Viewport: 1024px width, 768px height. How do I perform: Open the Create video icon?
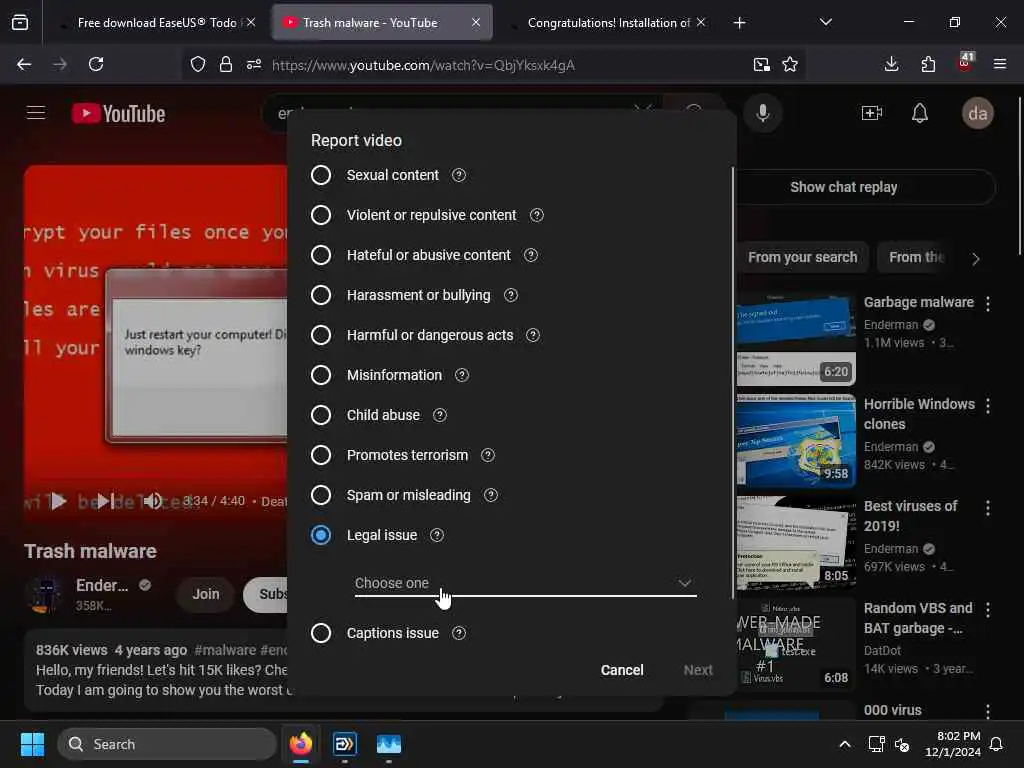(872, 113)
